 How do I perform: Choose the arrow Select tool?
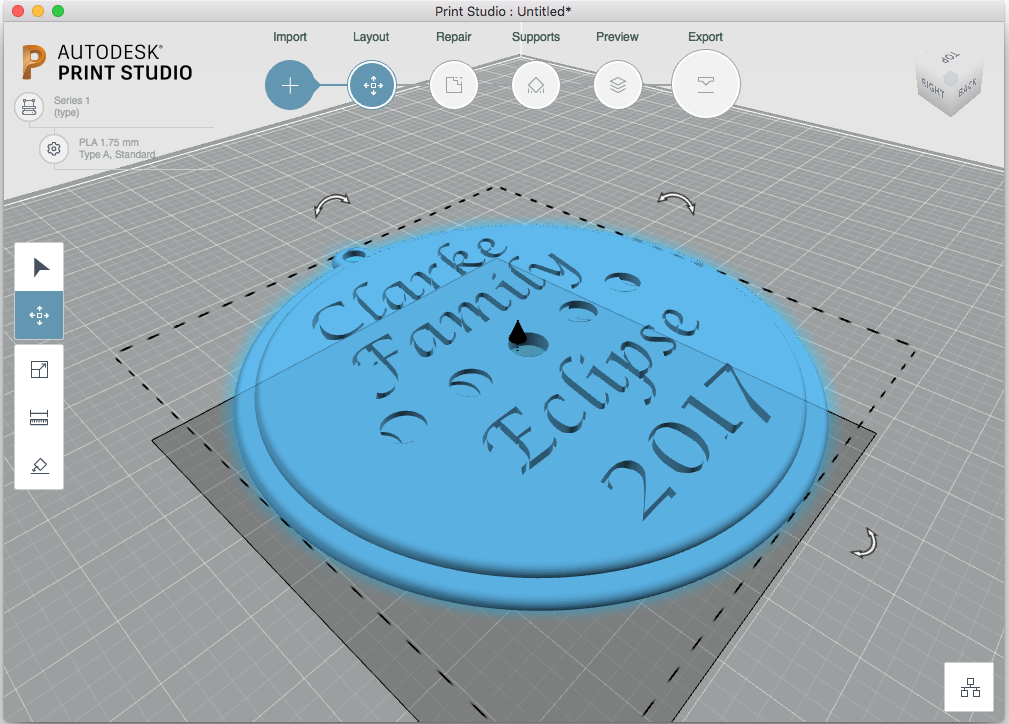[x=39, y=267]
